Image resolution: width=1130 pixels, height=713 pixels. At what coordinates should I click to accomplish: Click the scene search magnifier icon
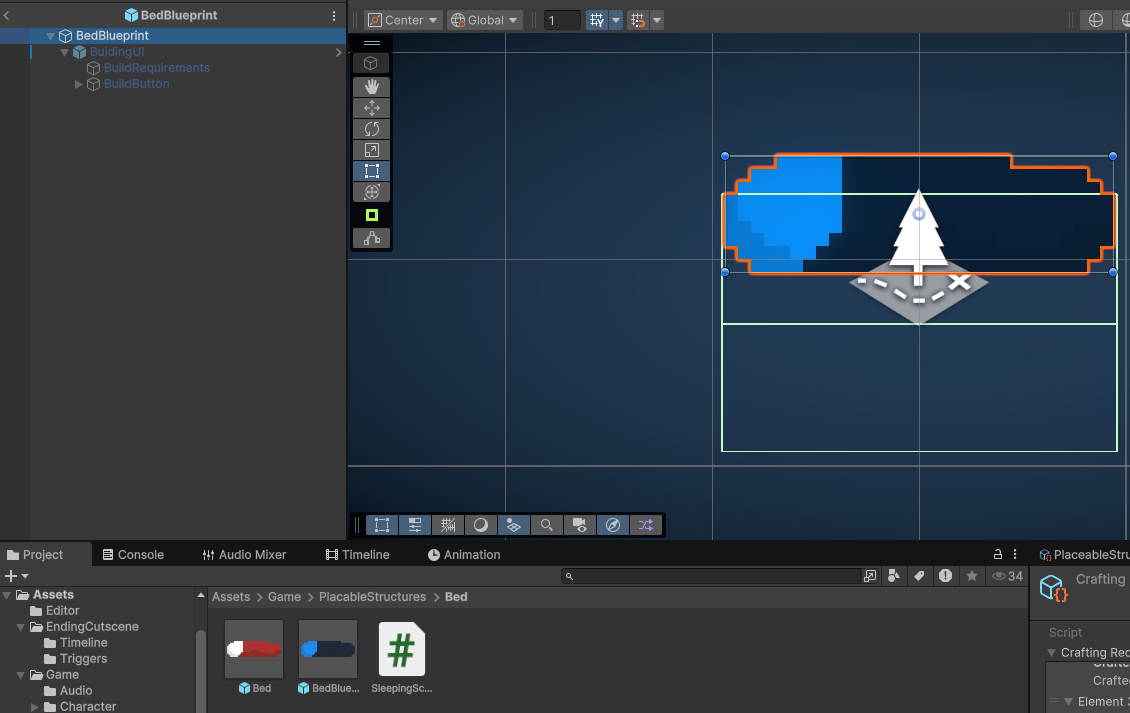[546, 525]
